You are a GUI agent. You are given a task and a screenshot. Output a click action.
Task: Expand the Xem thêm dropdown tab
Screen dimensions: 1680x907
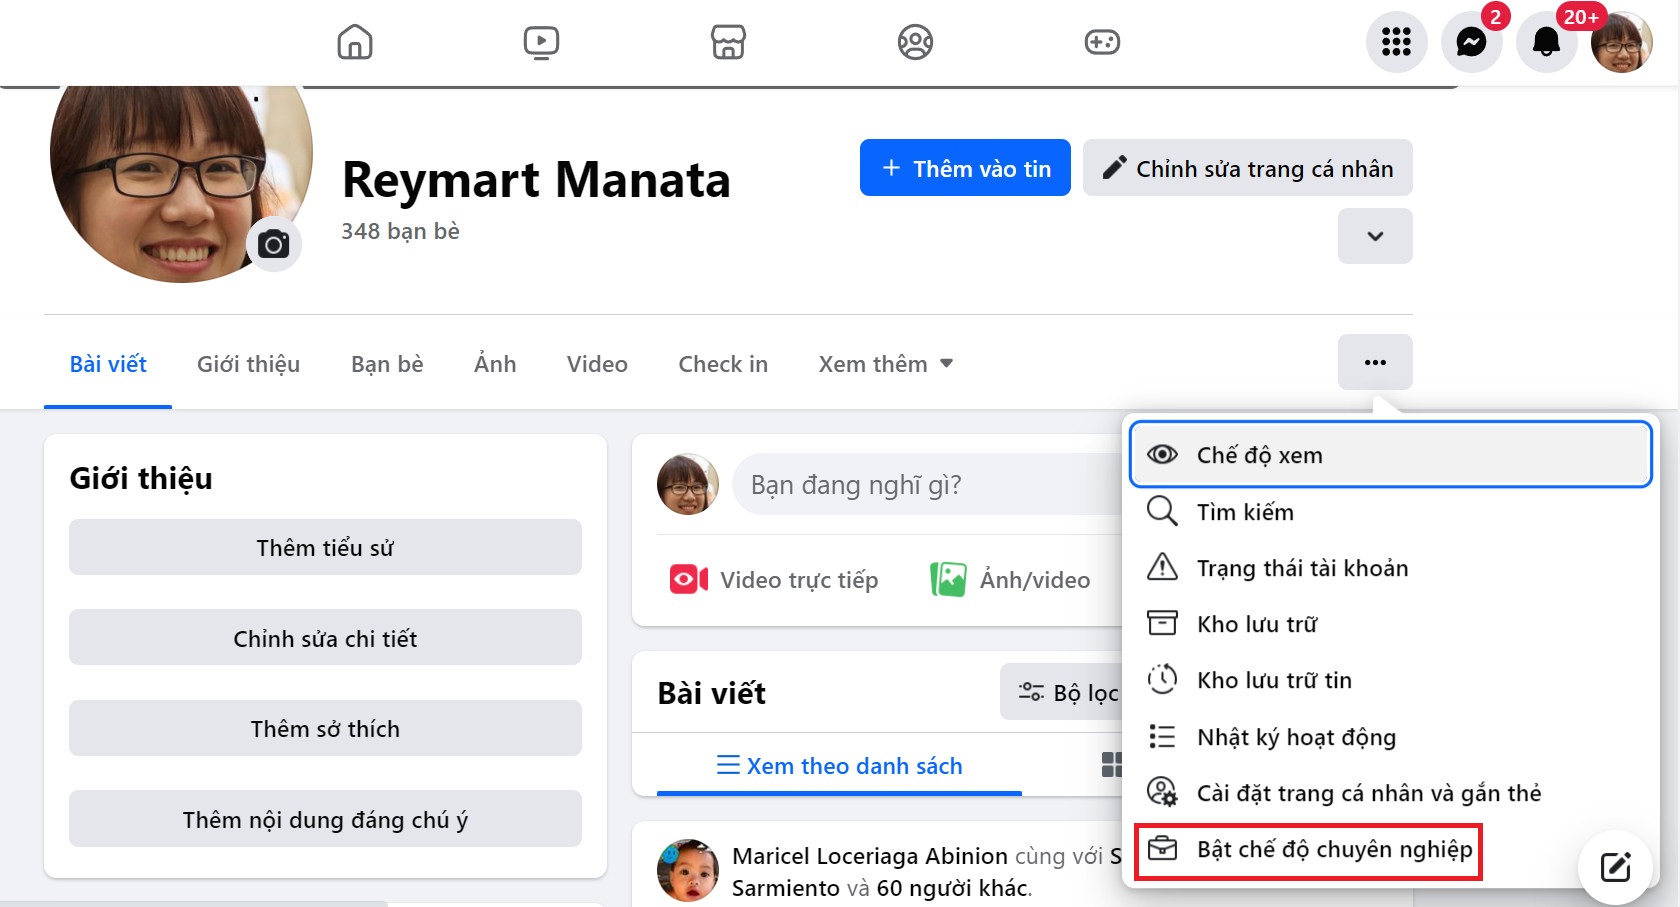[x=886, y=364]
